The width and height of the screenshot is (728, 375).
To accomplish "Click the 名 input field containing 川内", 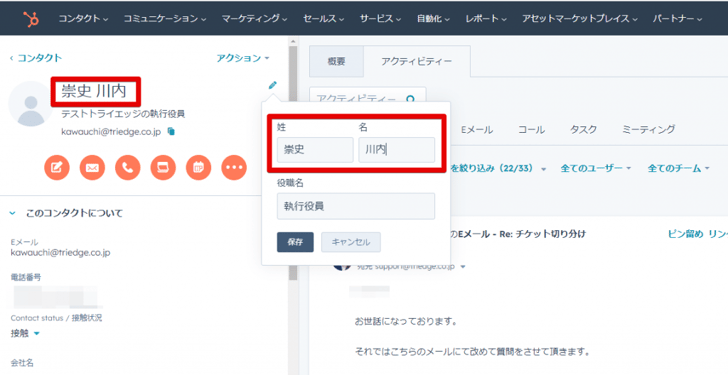I will coord(396,149).
